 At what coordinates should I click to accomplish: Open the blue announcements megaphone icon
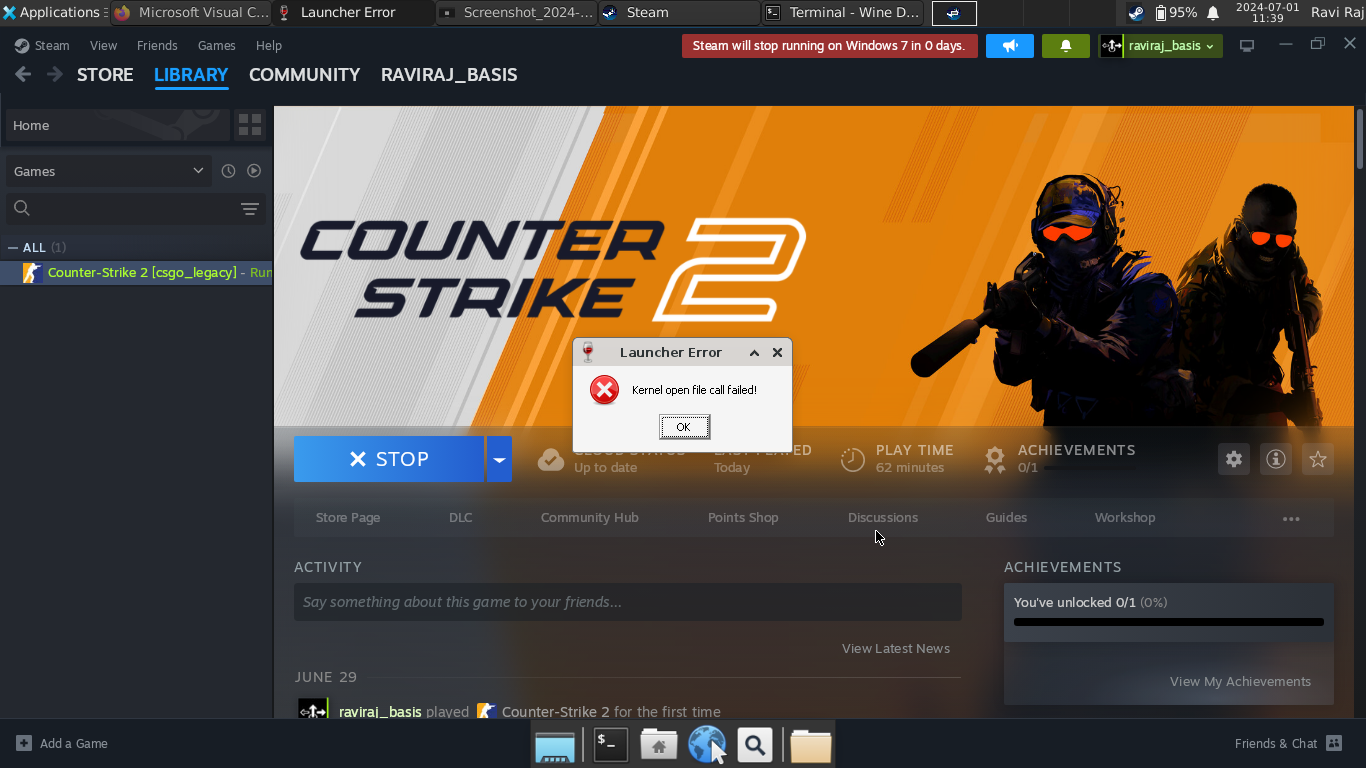[1009, 46]
